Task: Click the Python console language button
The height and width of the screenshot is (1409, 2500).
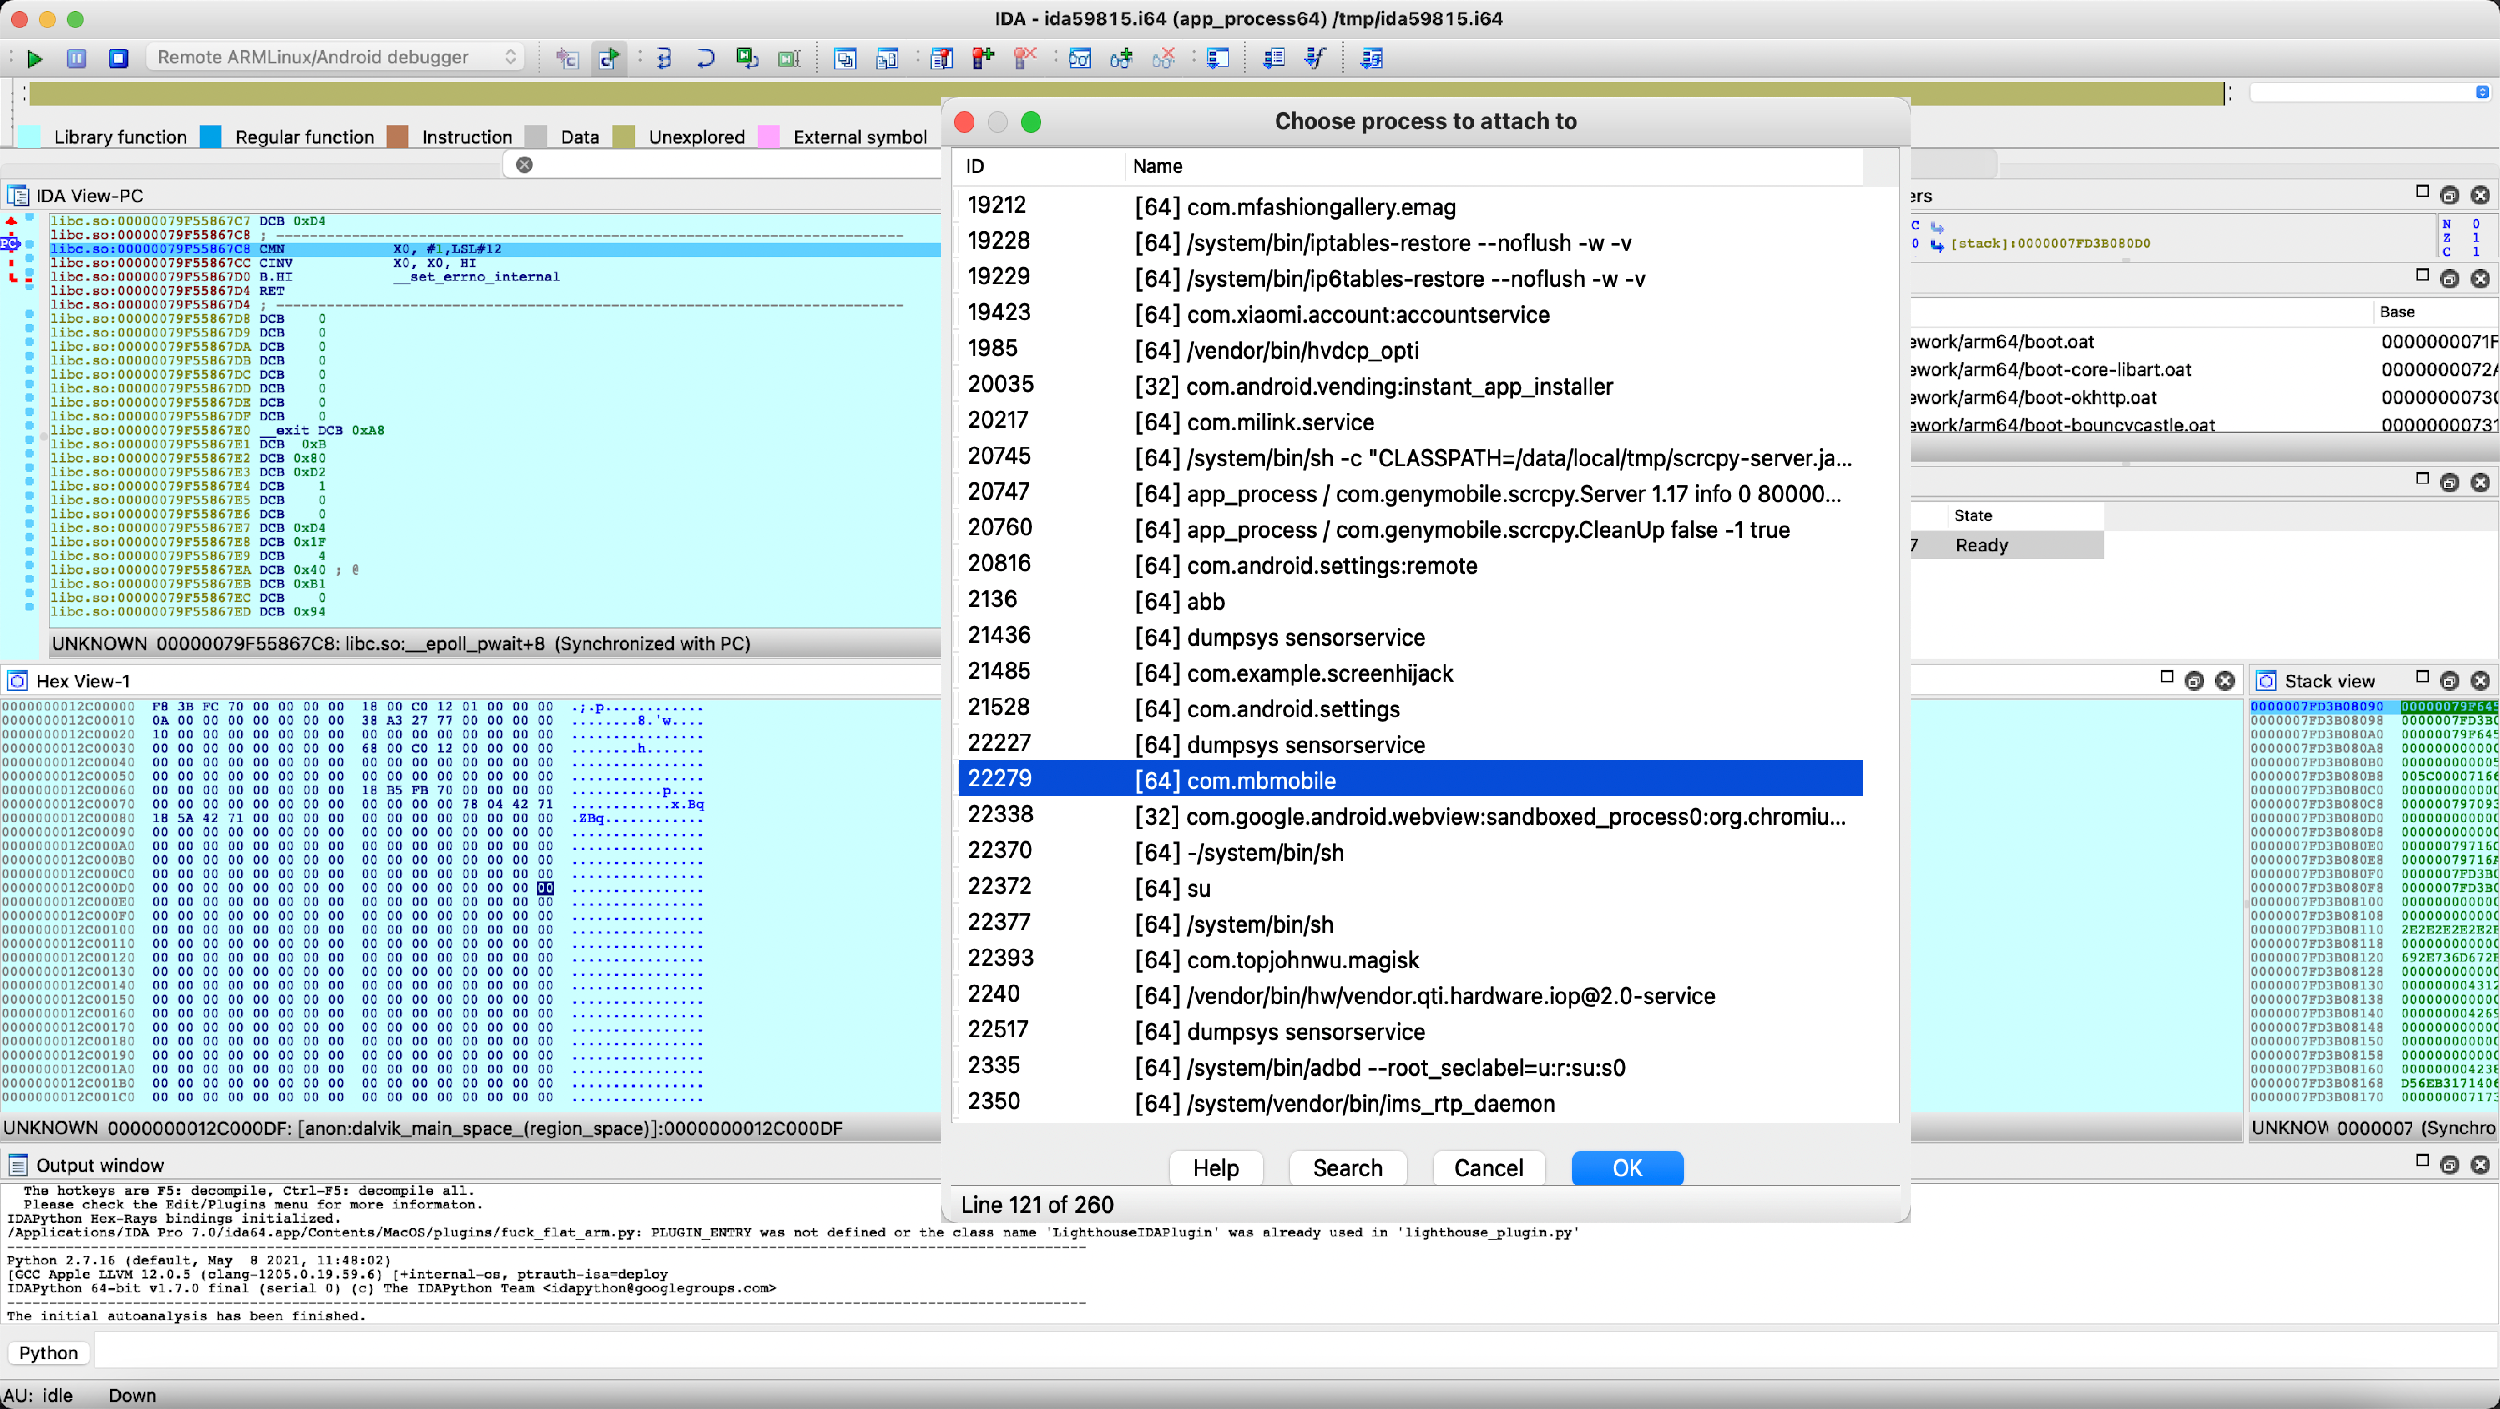Action: [x=48, y=1353]
